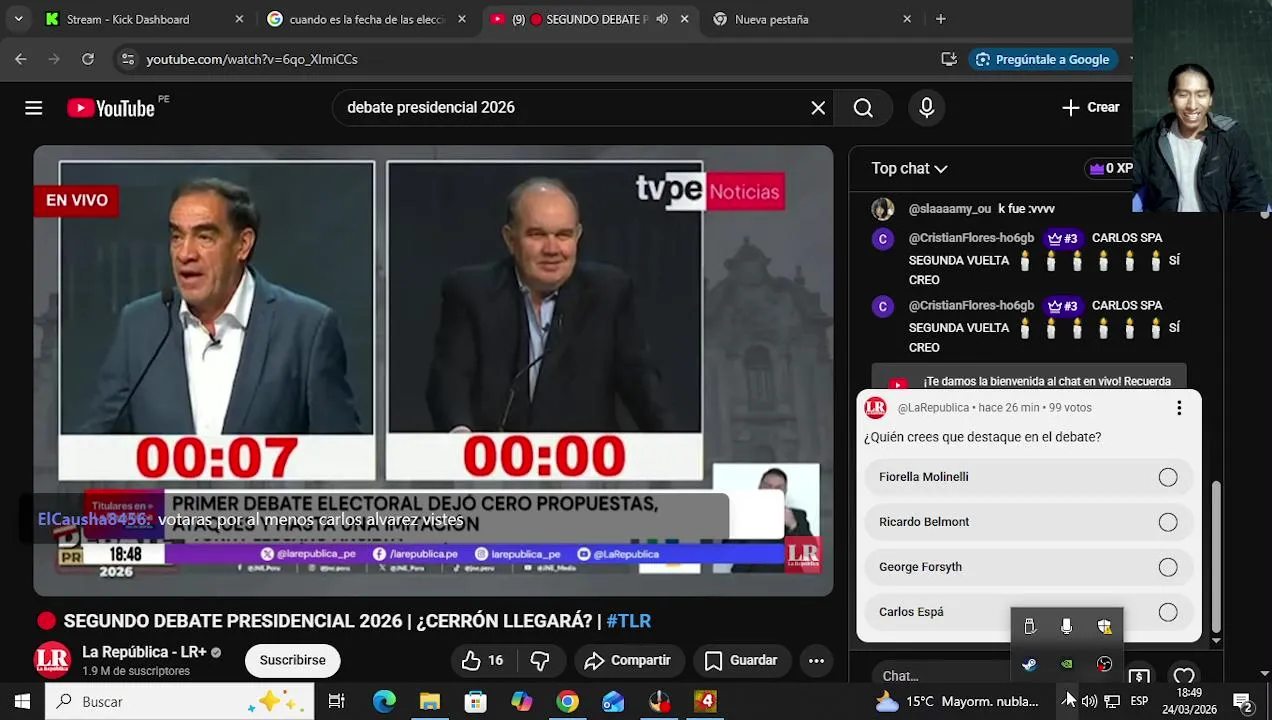The image size is (1272, 720).
Task: Switch to Chrome in taskbar
Action: (567, 701)
